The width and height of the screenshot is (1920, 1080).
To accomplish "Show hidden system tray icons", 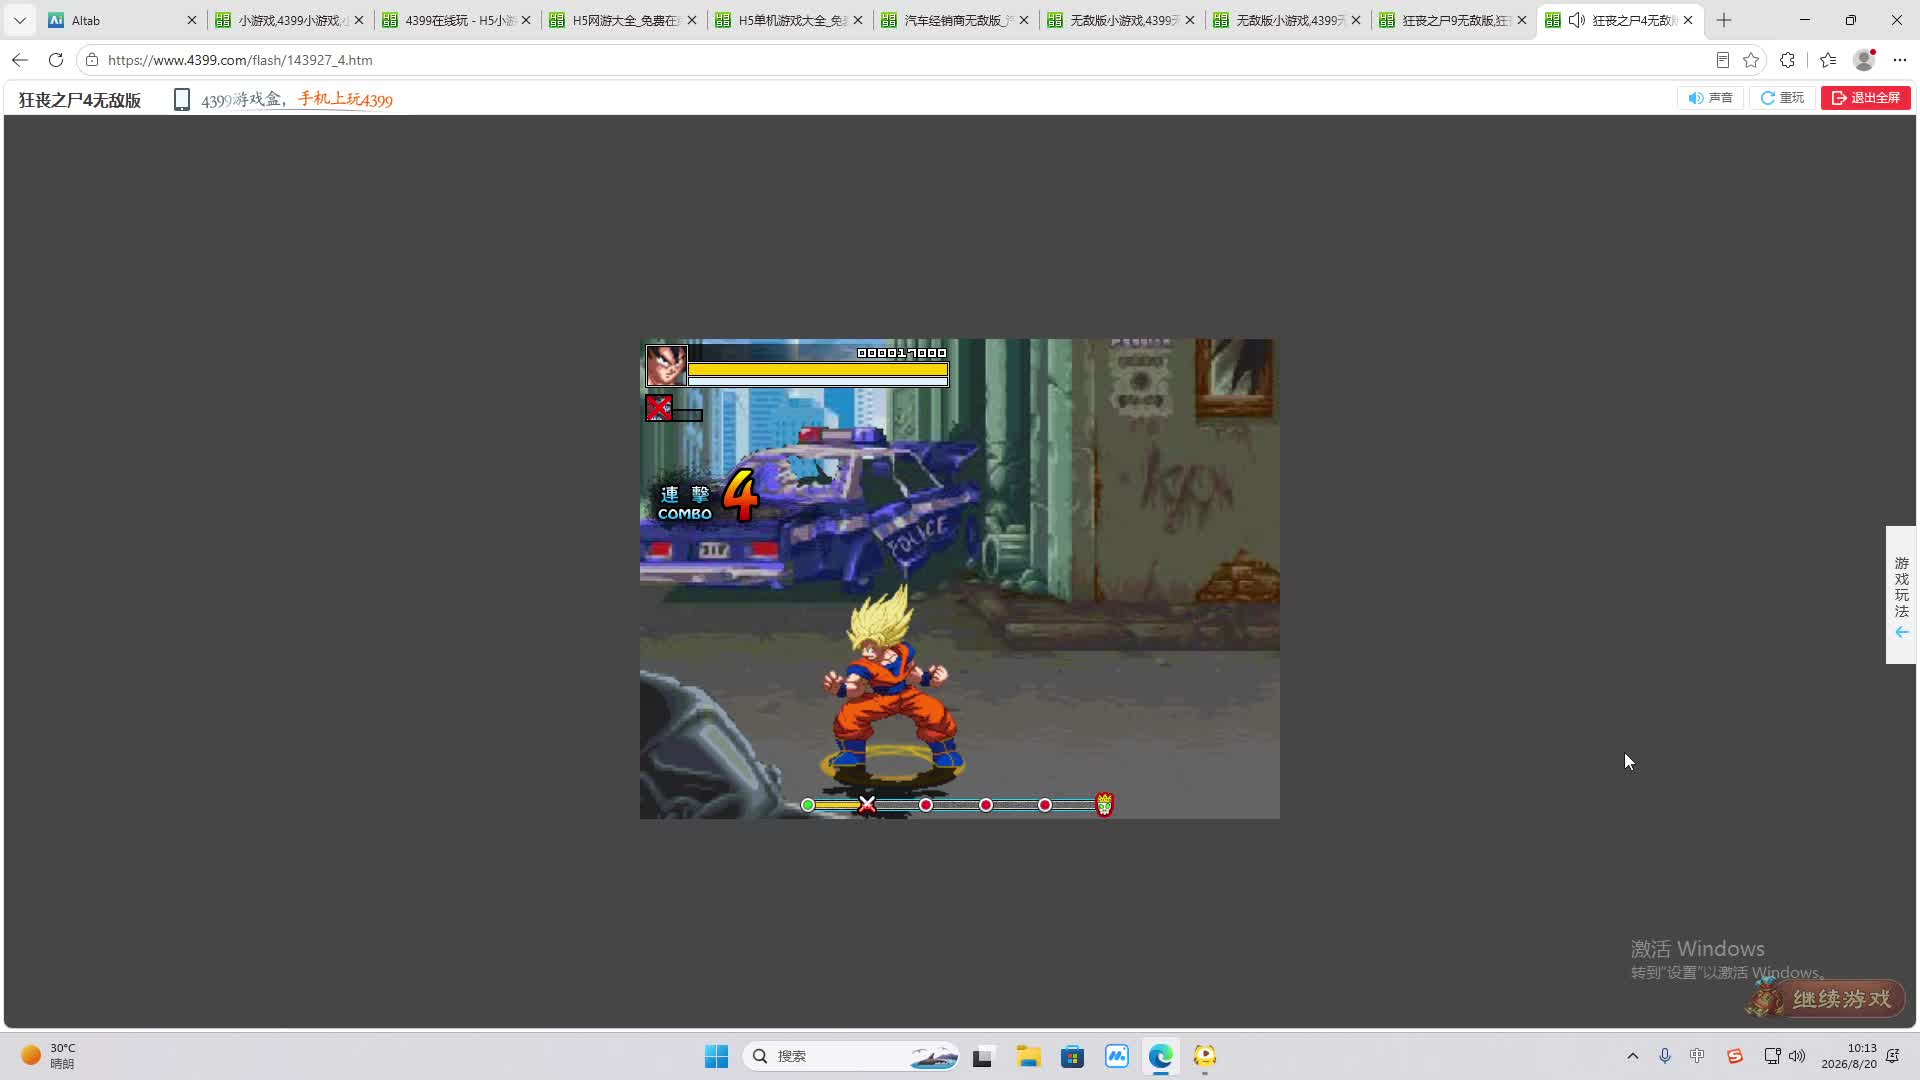I will point(1633,1056).
